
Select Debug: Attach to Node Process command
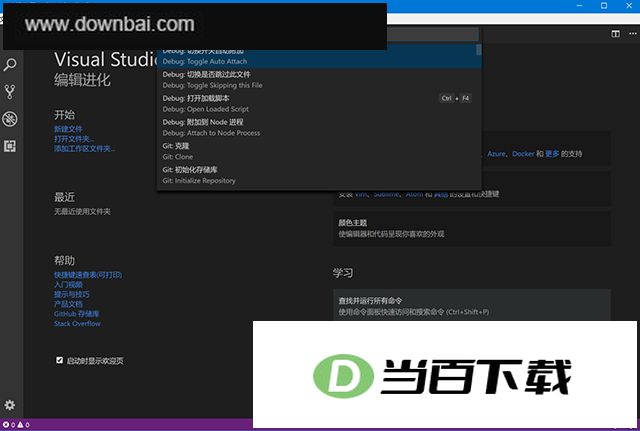(319, 127)
